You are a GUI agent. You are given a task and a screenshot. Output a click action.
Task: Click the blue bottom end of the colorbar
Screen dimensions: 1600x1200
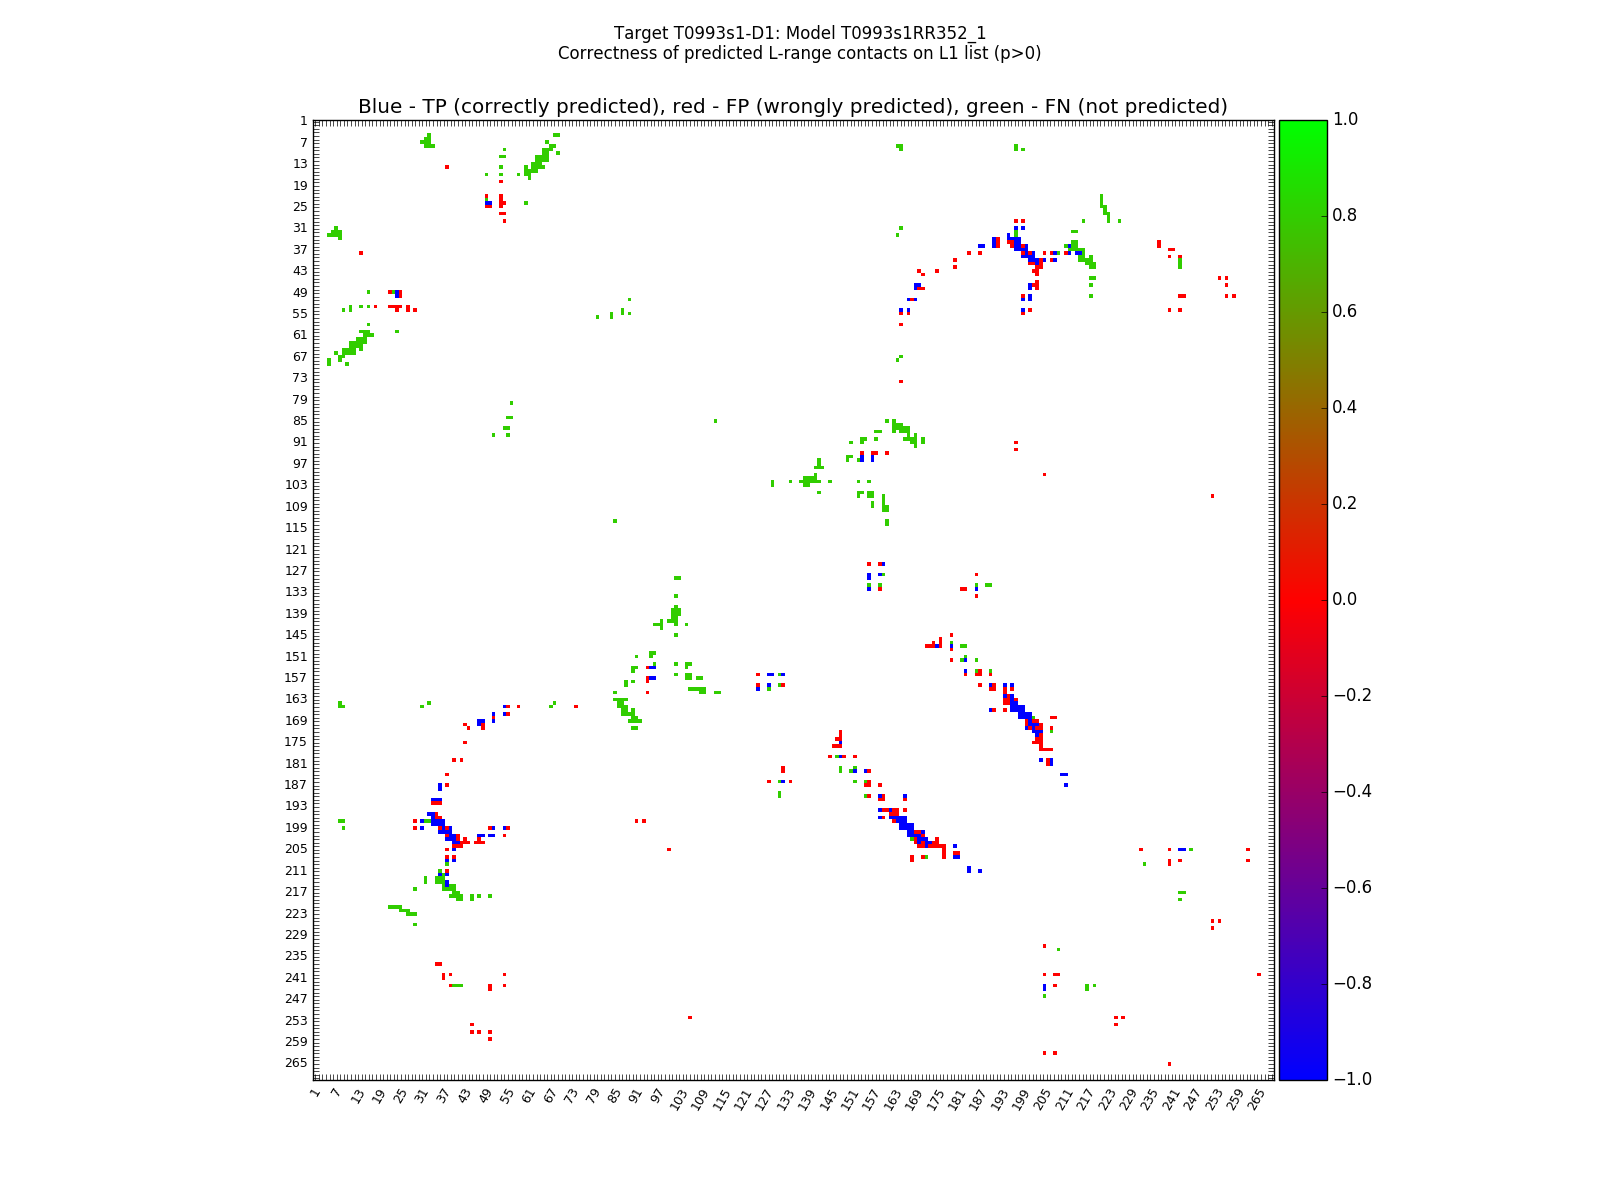(x=1302, y=1073)
